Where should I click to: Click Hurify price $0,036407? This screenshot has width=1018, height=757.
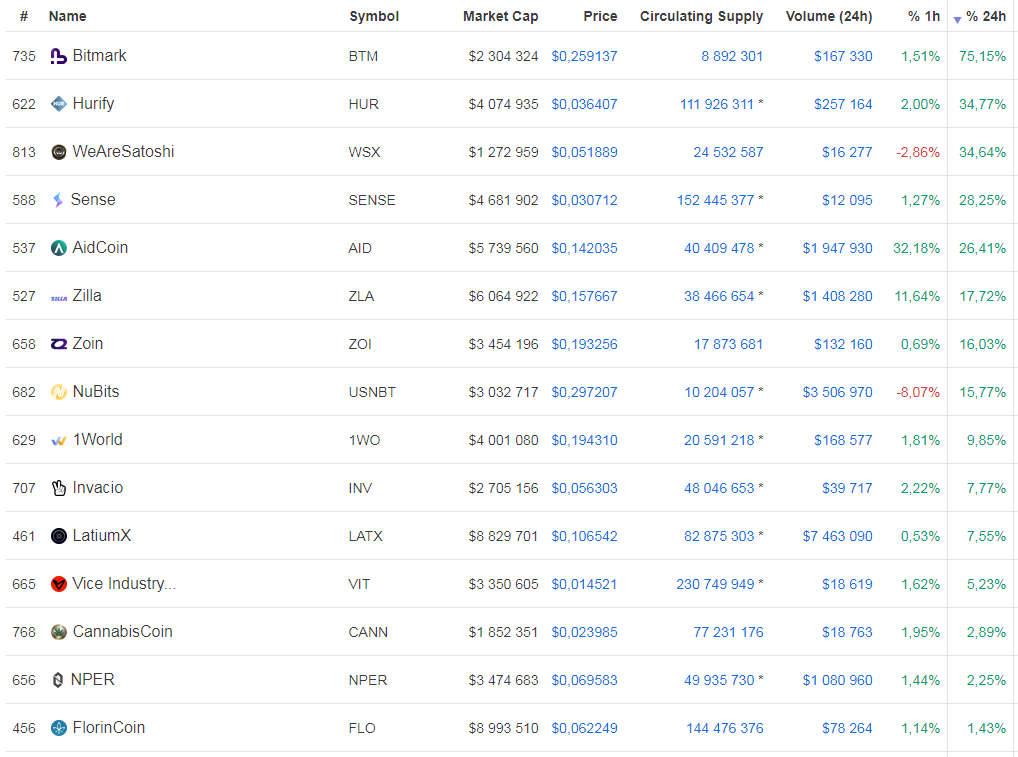pos(584,105)
